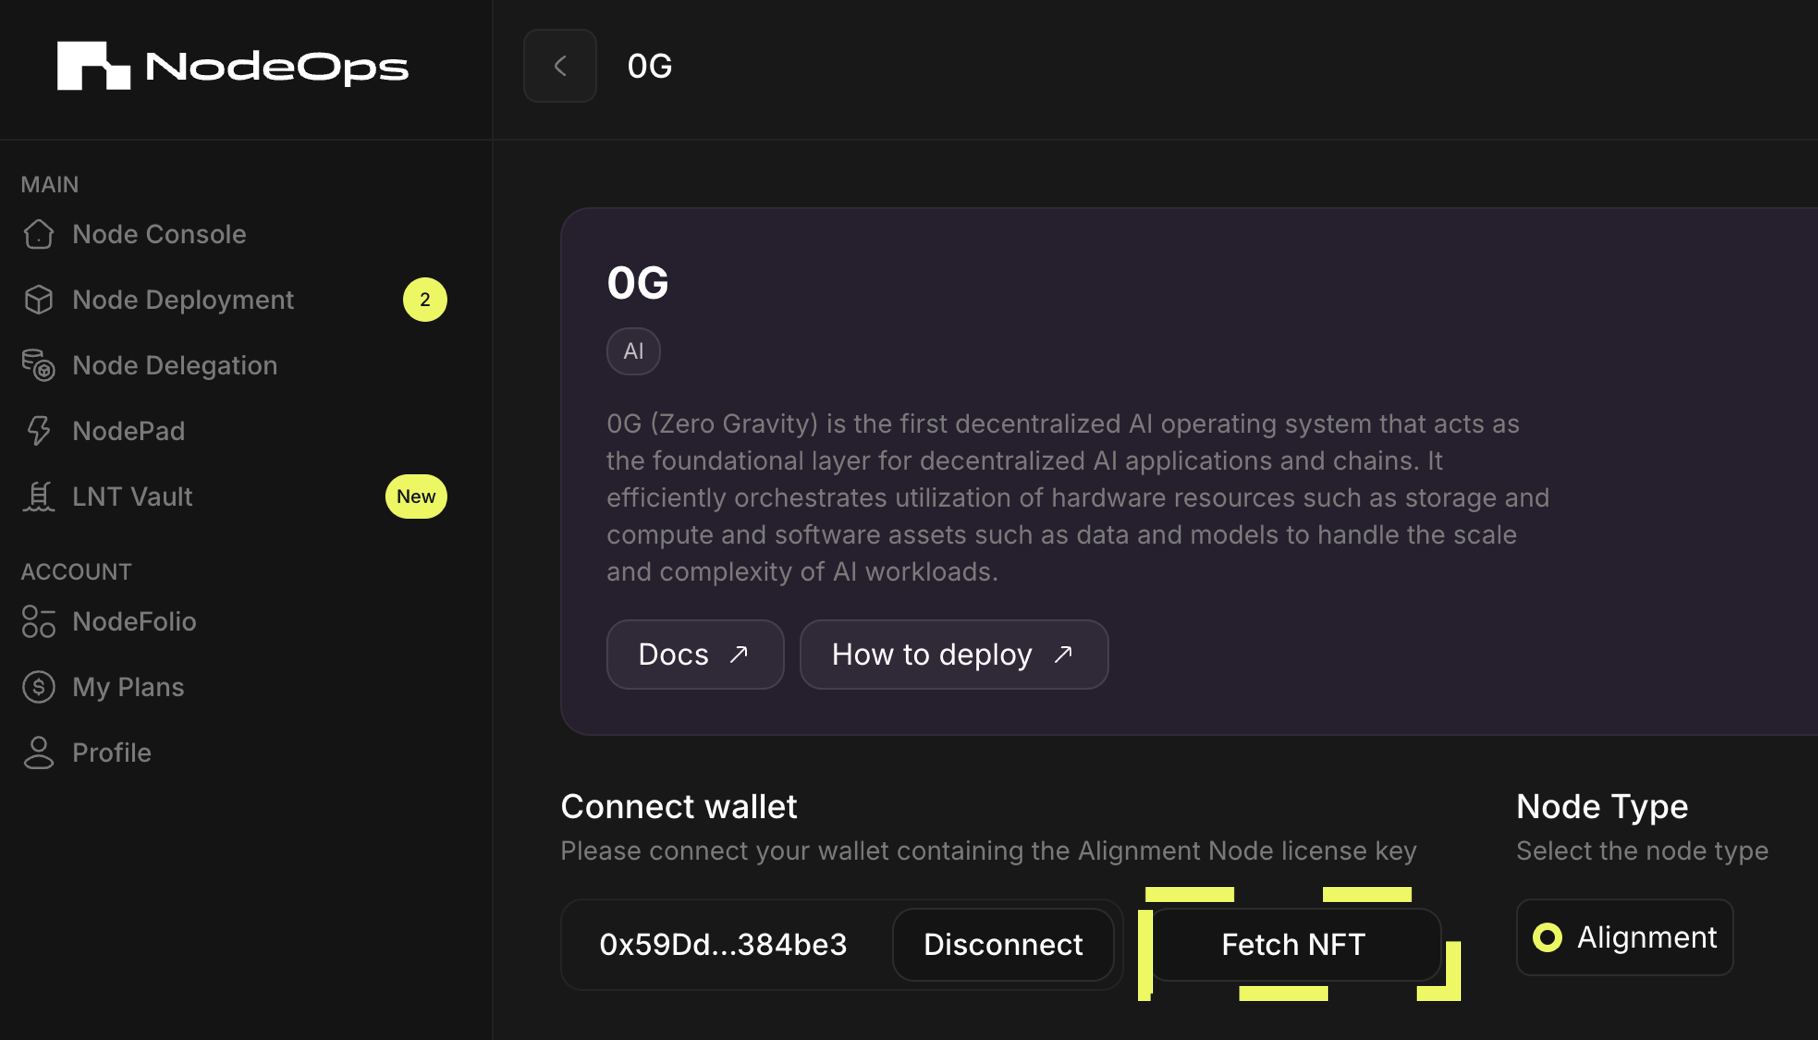Switch to the Node Delegation menu entry

(x=174, y=365)
